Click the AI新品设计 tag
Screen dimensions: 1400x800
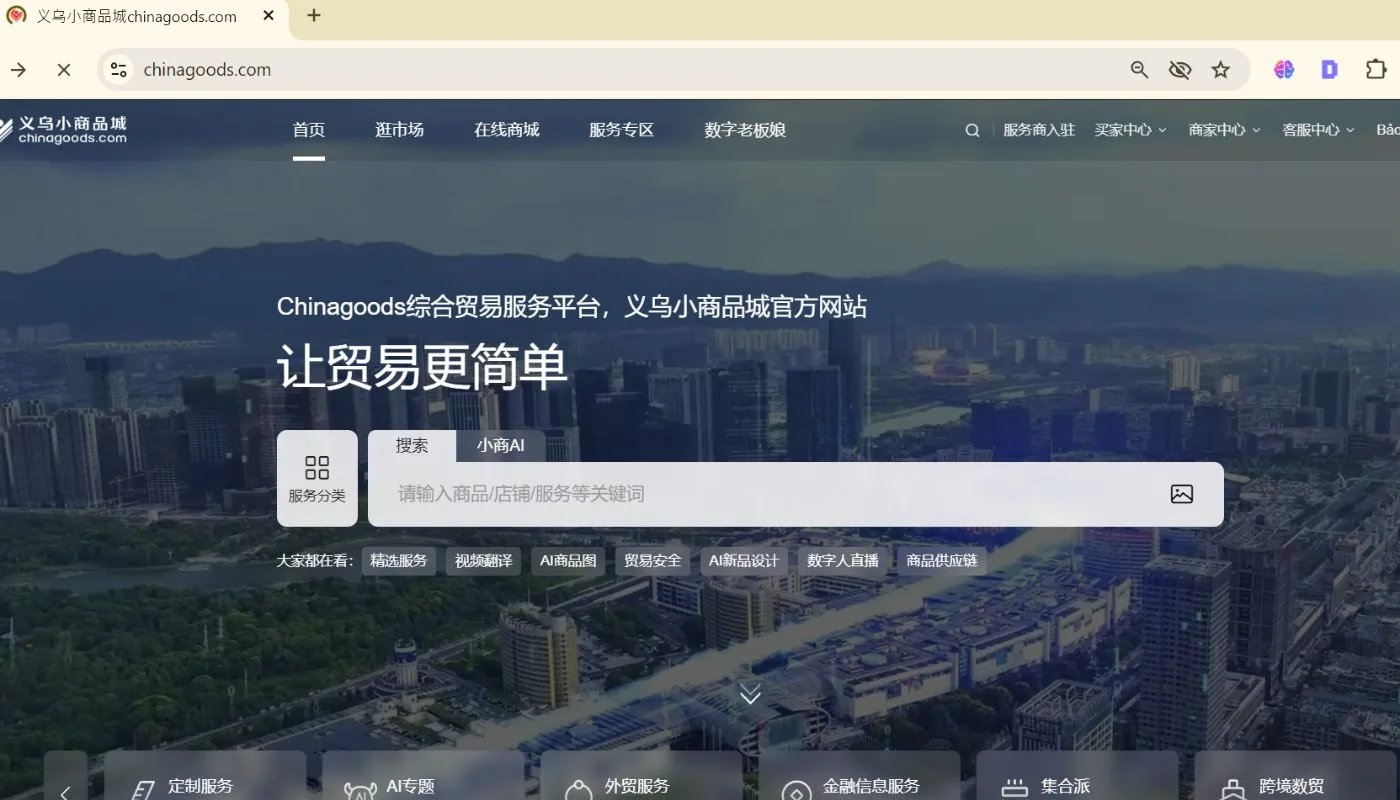tap(744, 561)
